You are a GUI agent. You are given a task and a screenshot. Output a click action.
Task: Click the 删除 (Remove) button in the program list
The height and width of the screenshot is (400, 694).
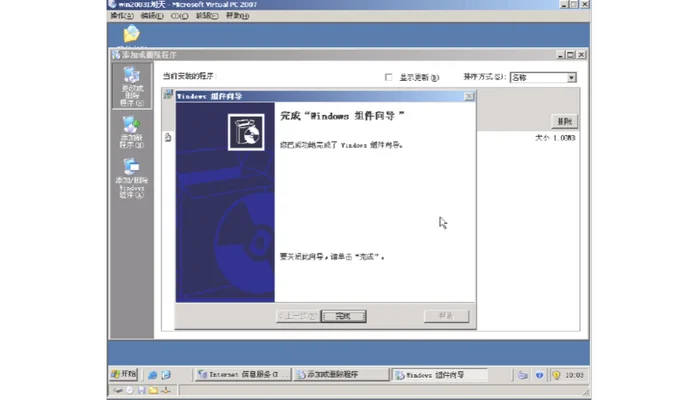pyautogui.click(x=564, y=121)
